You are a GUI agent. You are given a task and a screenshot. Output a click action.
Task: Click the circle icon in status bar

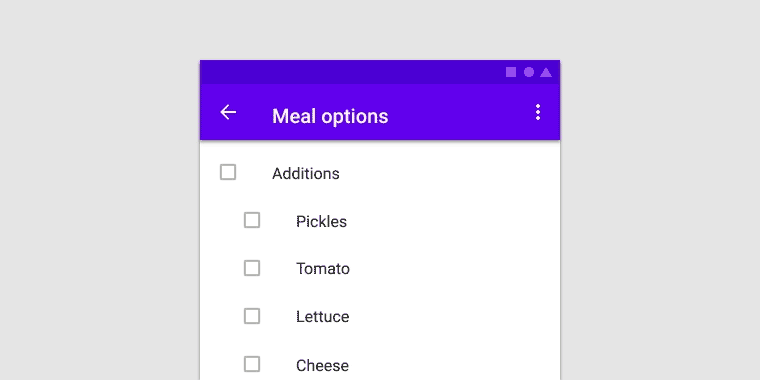pos(529,72)
